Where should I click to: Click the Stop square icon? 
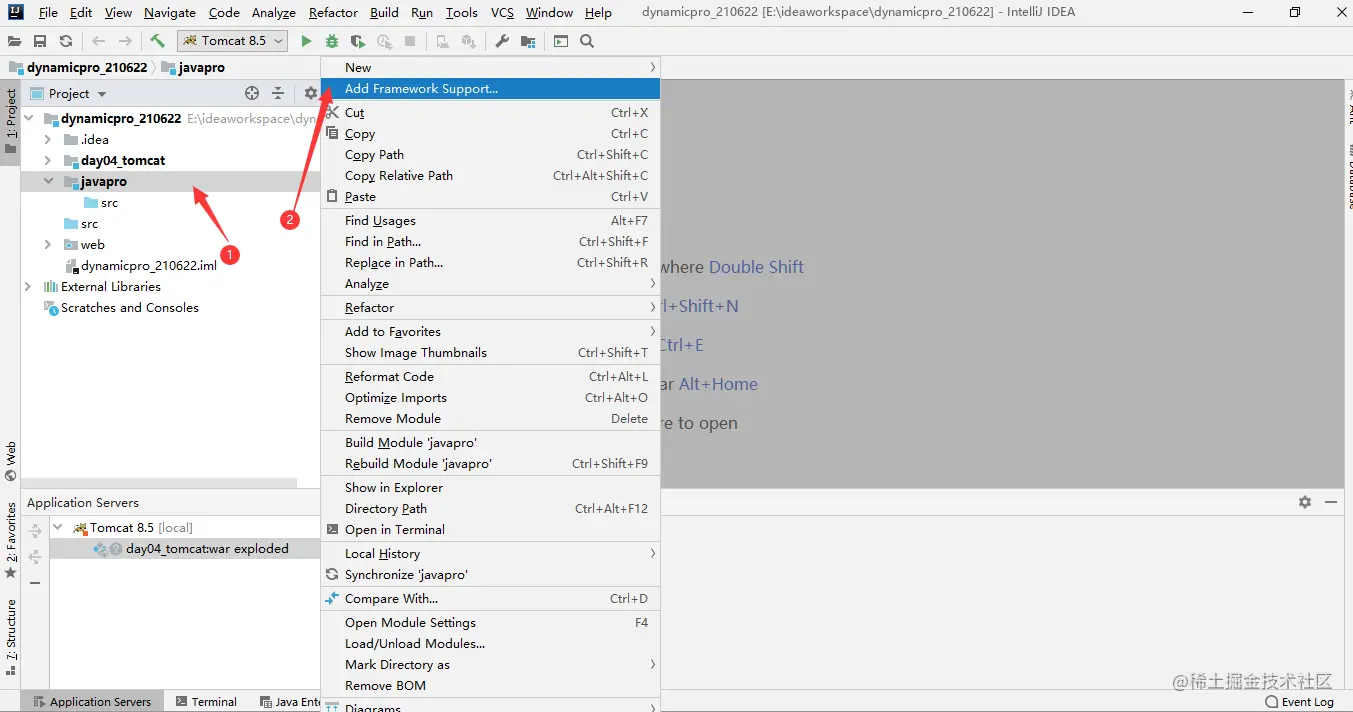tap(410, 41)
